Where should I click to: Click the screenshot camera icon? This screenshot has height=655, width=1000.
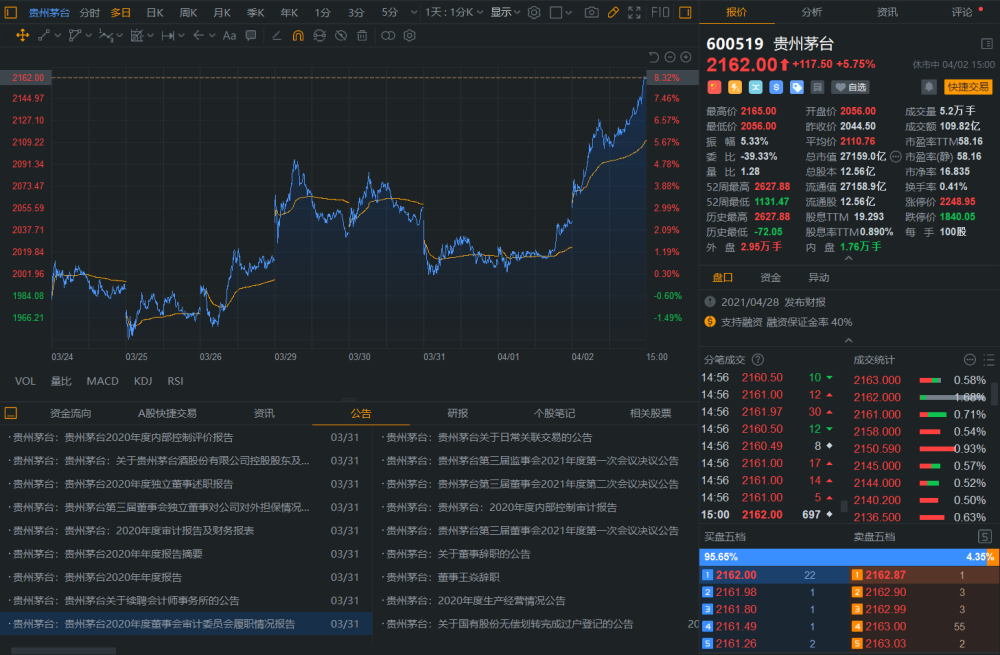tap(591, 12)
